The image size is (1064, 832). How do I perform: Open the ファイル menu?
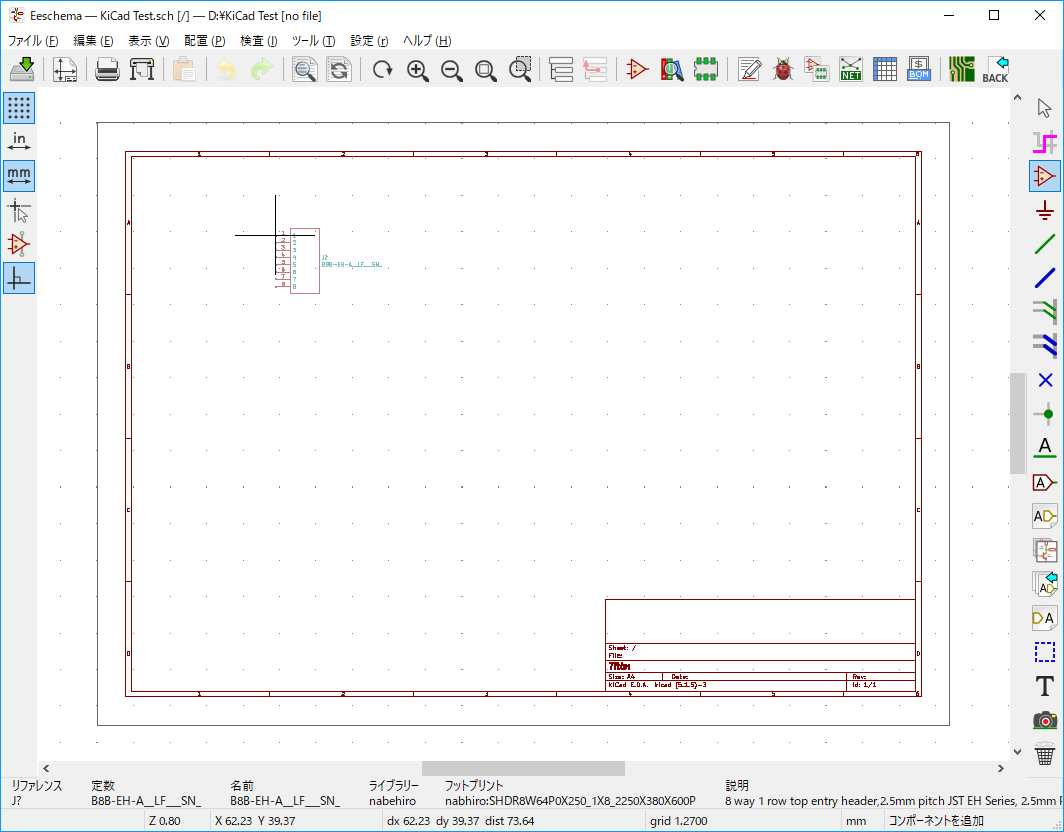pos(33,41)
